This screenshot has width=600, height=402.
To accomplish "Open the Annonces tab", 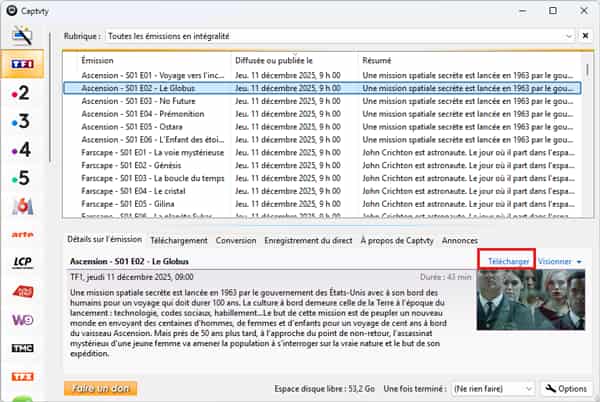I will click(x=460, y=241).
